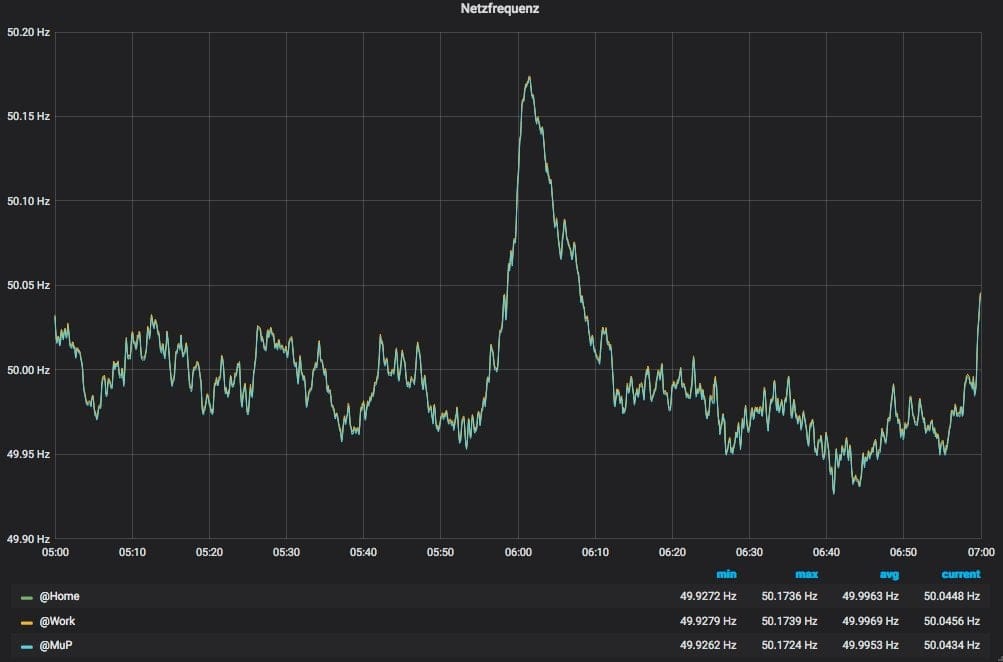Click @Home max value 50.1736 Hz

(789, 597)
